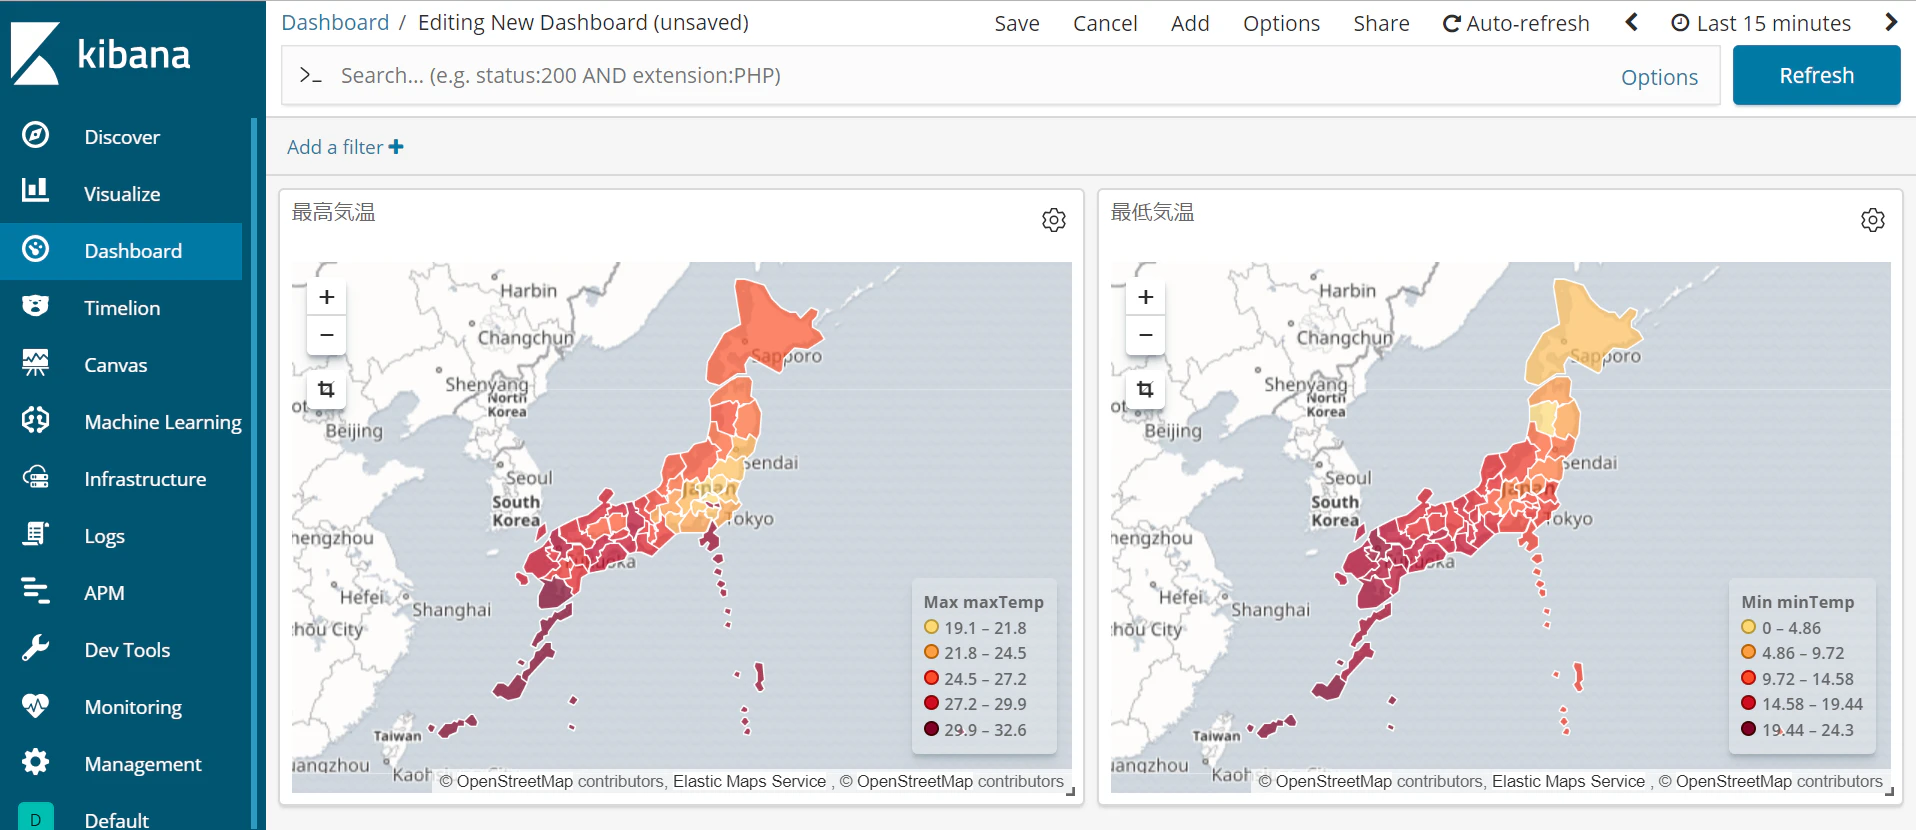Open the Last 15 minutes time picker

point(1761,23)
